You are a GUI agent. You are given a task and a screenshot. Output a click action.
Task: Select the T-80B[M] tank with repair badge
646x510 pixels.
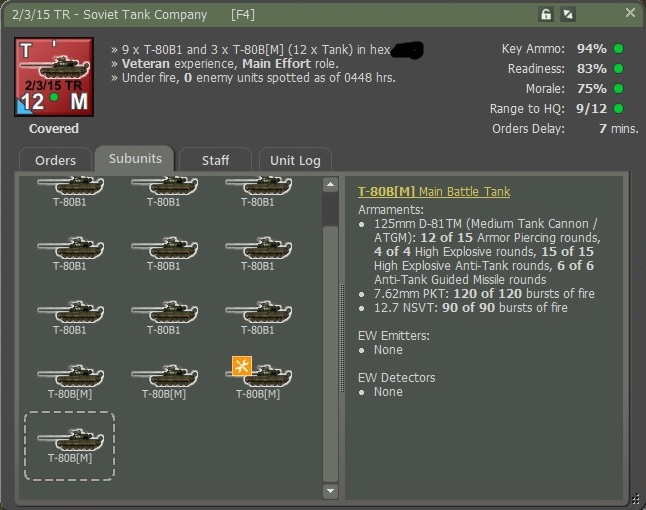point(258,381)
